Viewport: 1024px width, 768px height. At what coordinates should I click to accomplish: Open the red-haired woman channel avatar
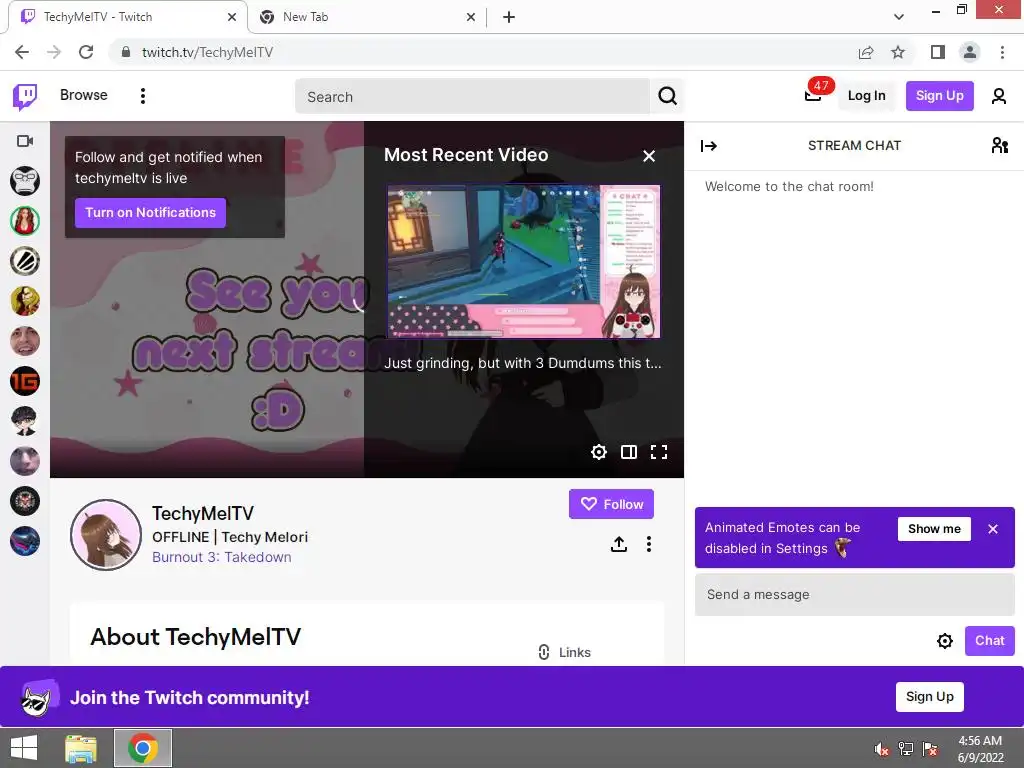pos(25,221)
